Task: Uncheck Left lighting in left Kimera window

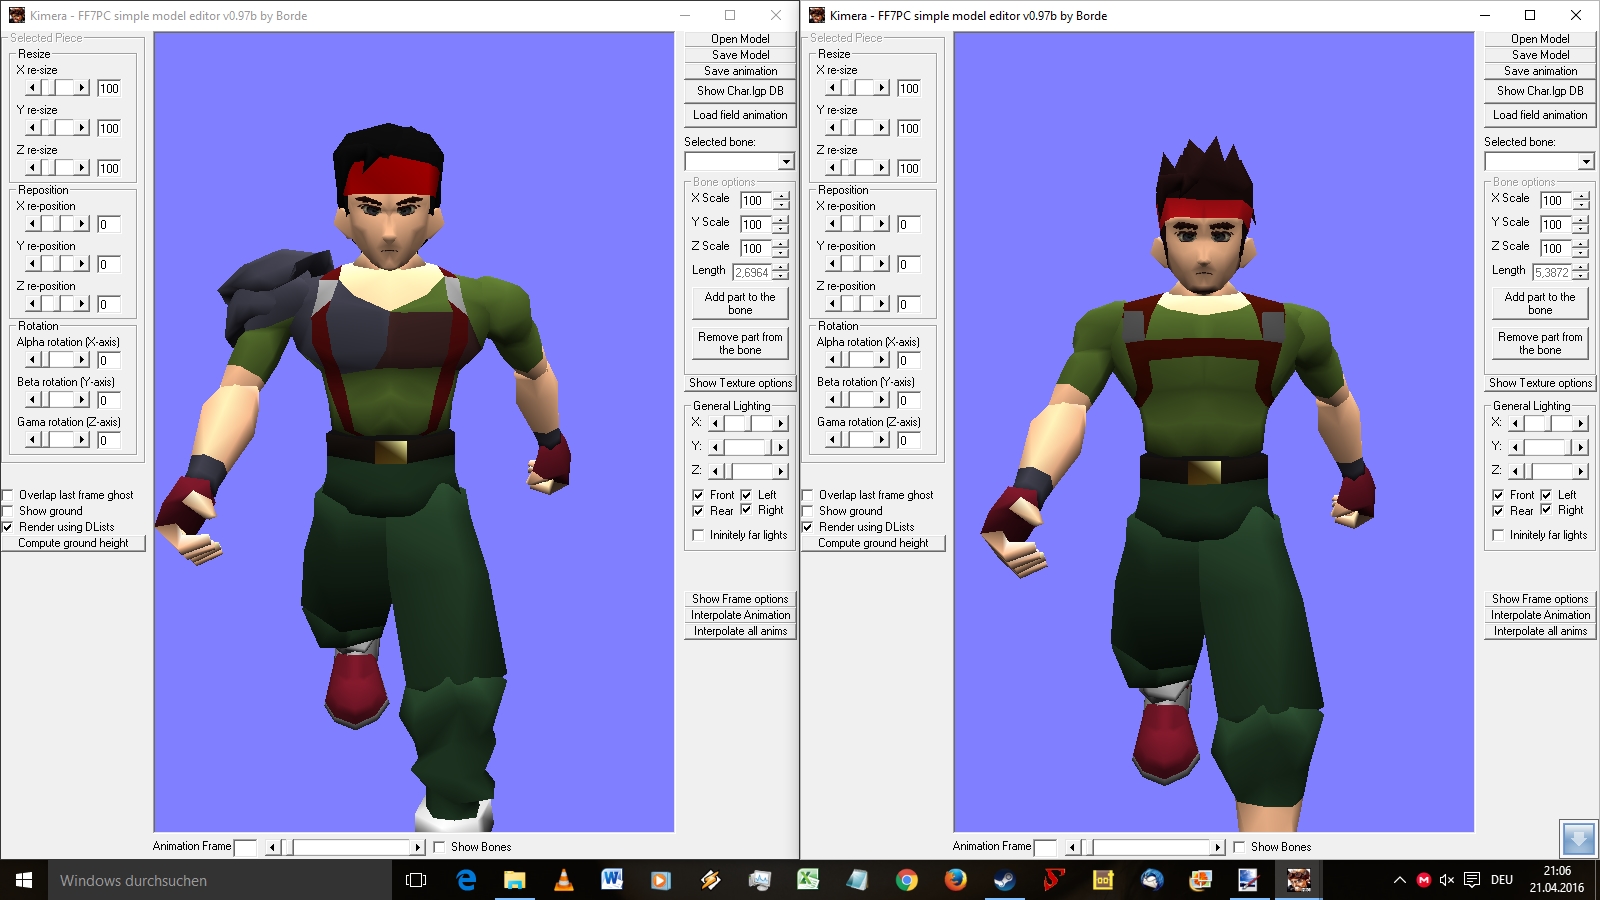Action: 746,495
